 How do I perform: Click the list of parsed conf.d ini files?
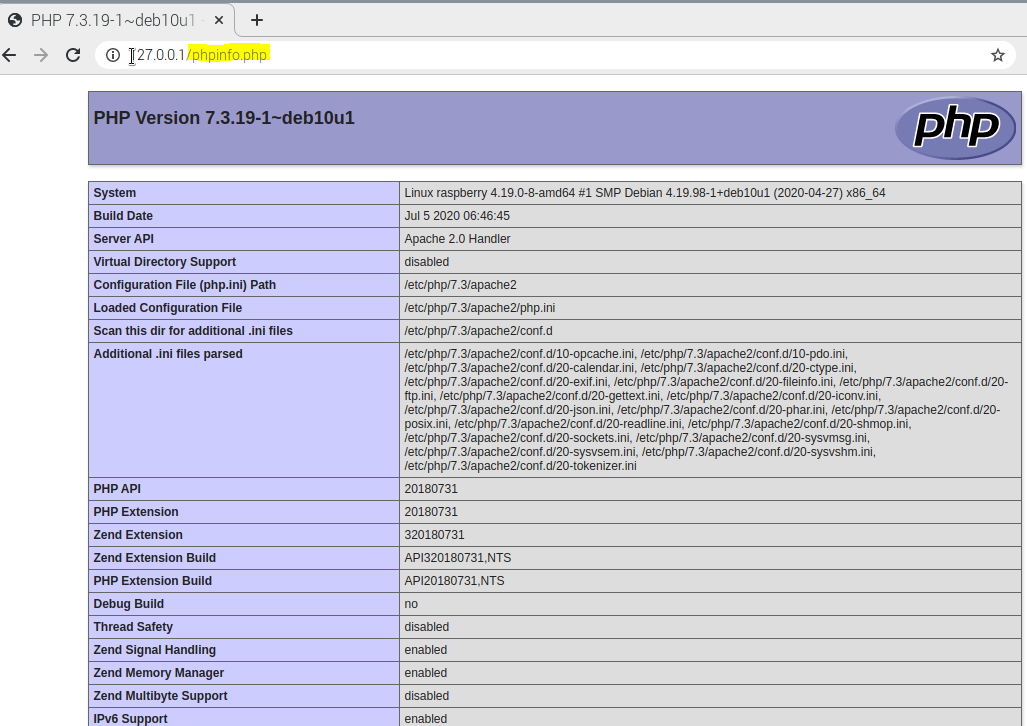[x=706, y=410]
